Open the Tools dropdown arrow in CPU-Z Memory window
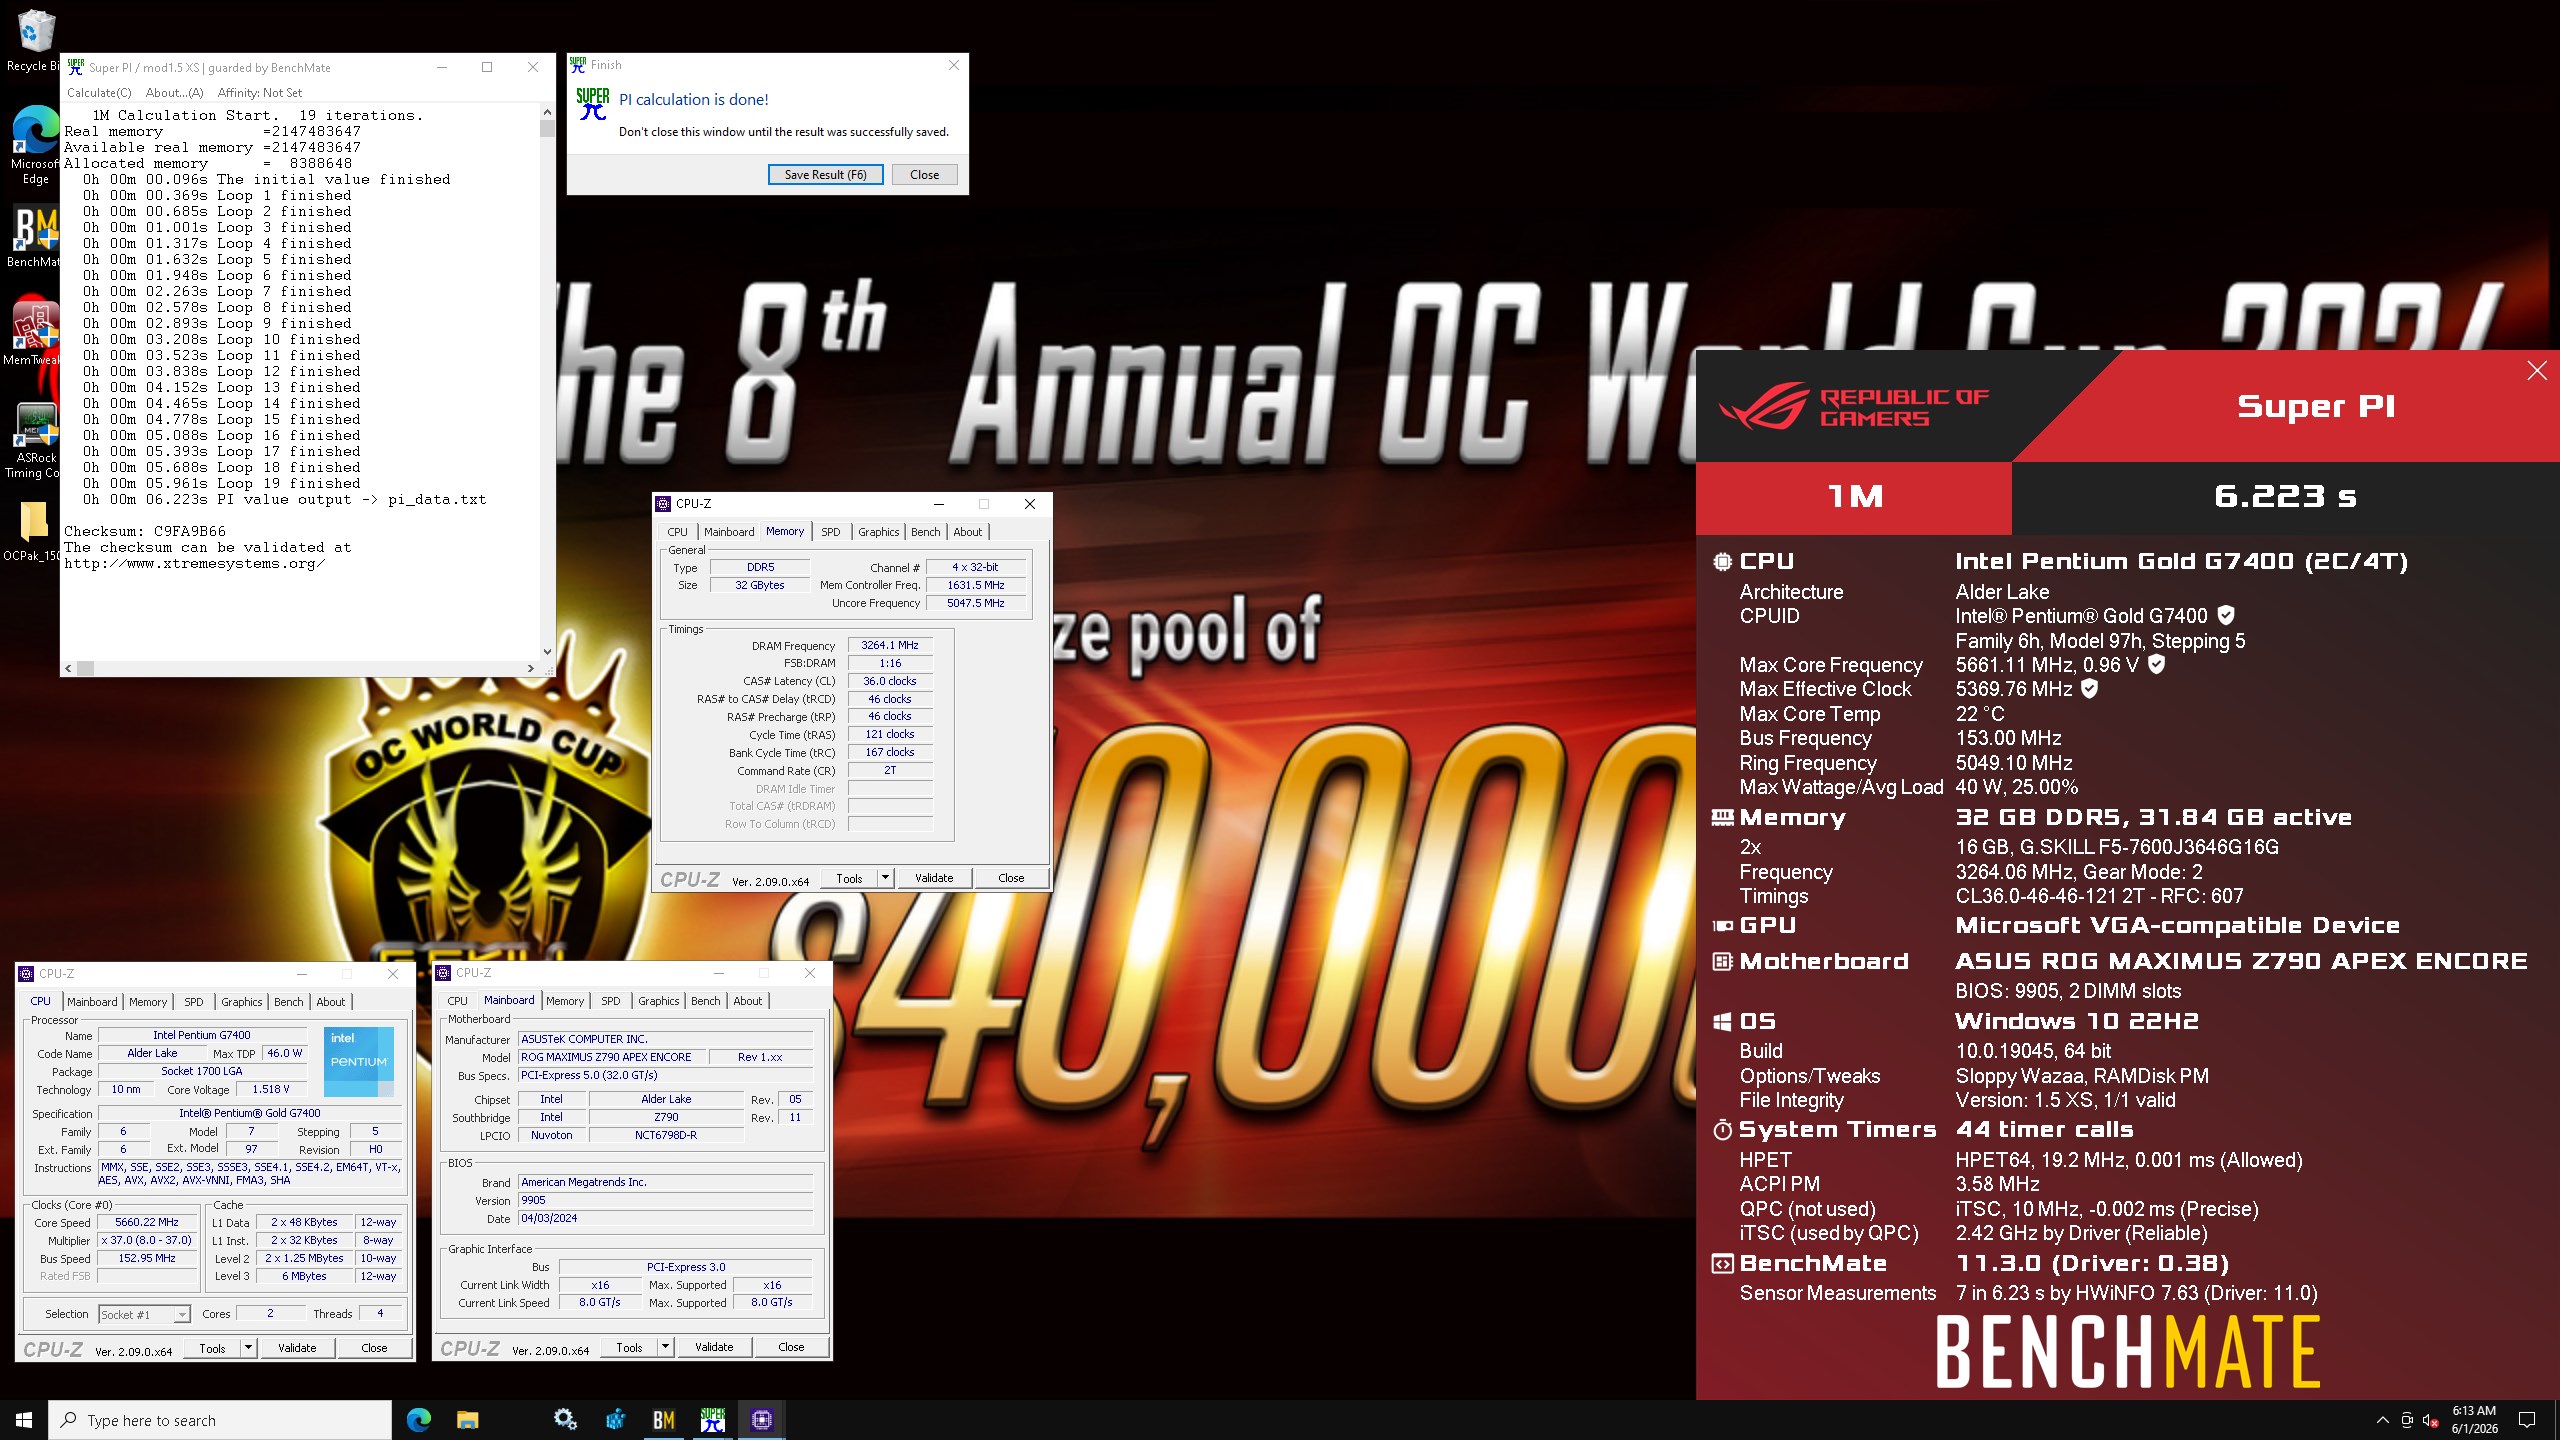The width and height of the screenshot is (2560, 1440). pos(885,878)
